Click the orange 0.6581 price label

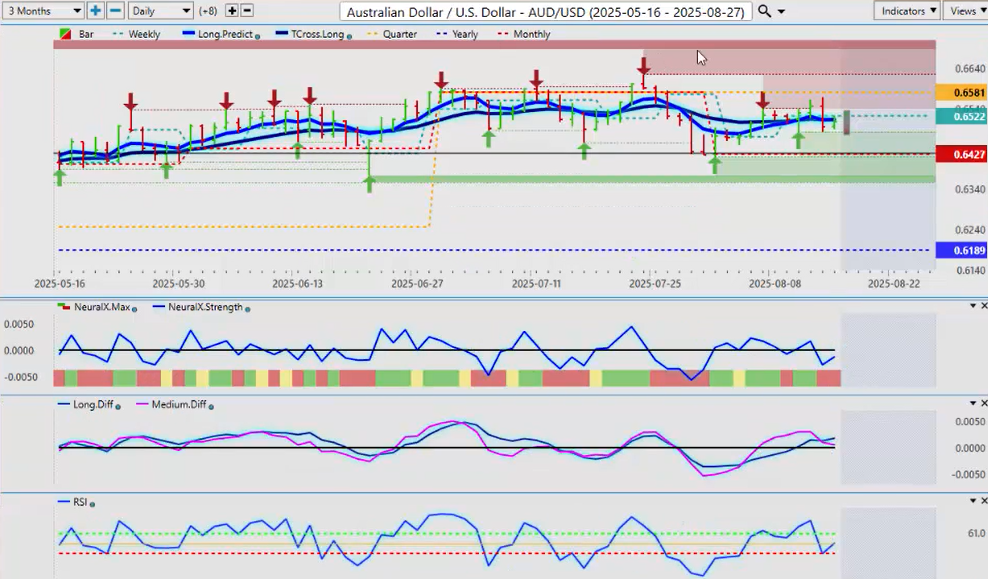961,92
